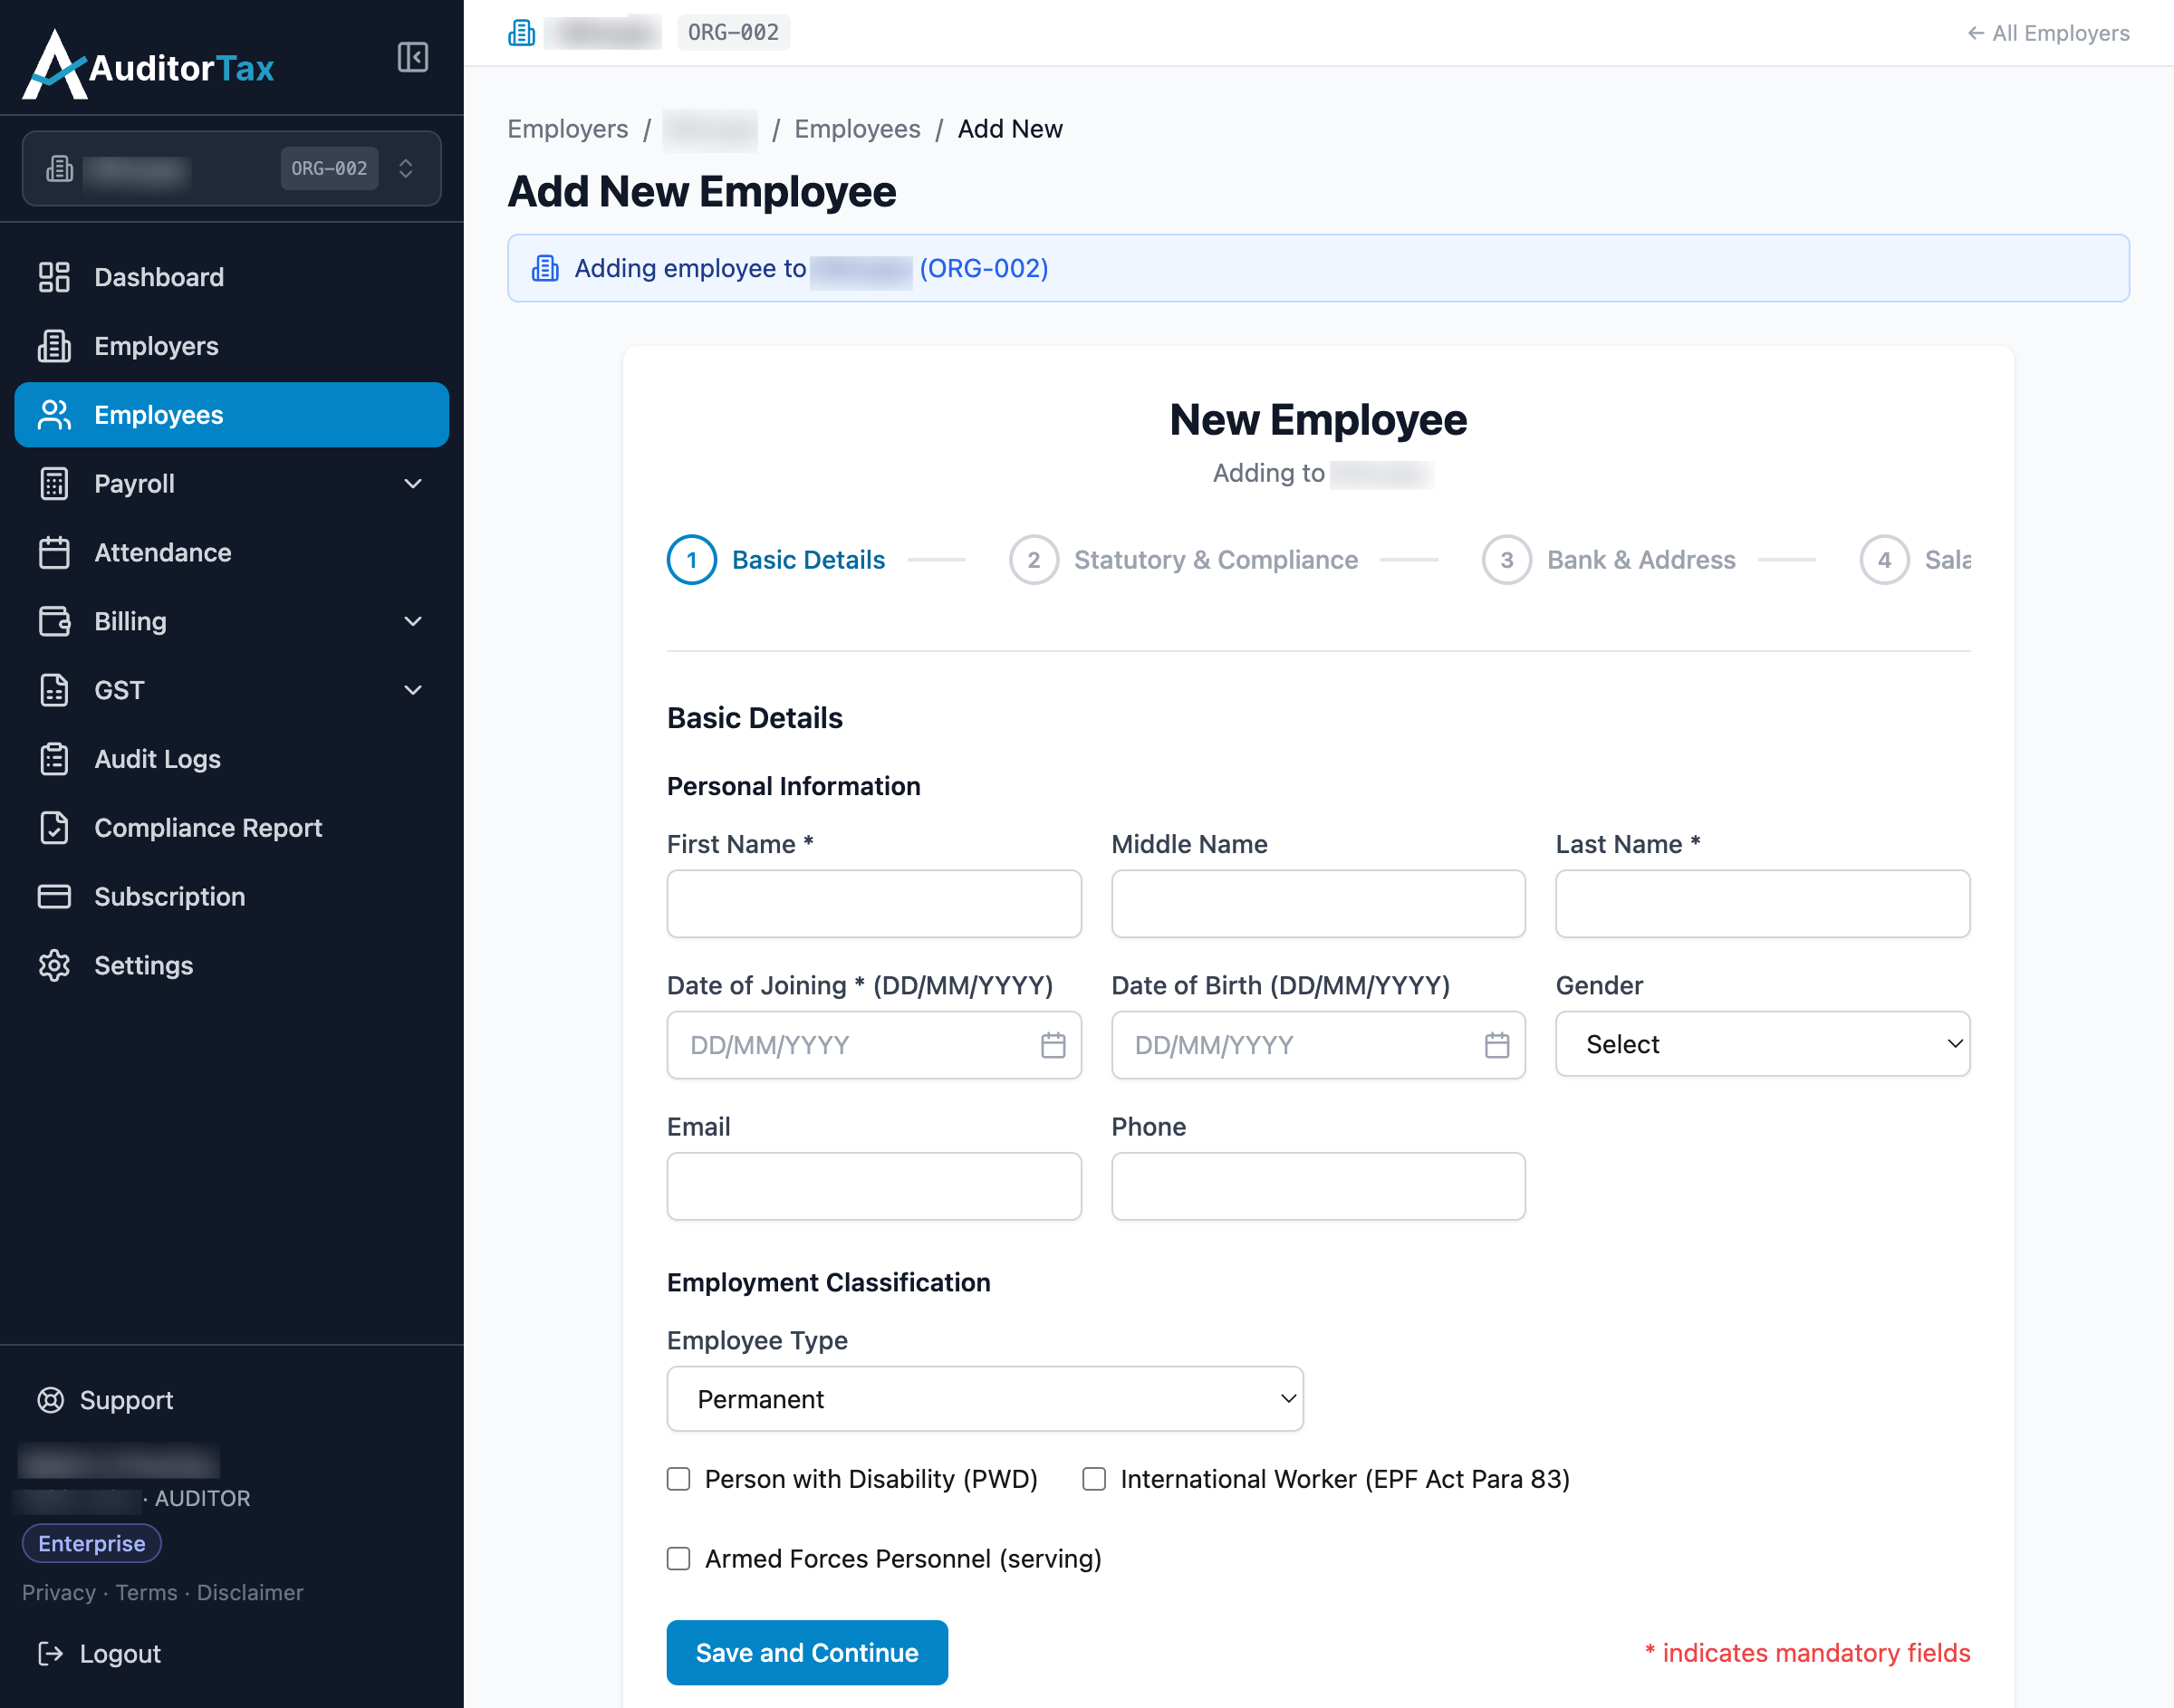Click All Employers link
The width and height of the screenshot is (2174, 1708).
2048,33
